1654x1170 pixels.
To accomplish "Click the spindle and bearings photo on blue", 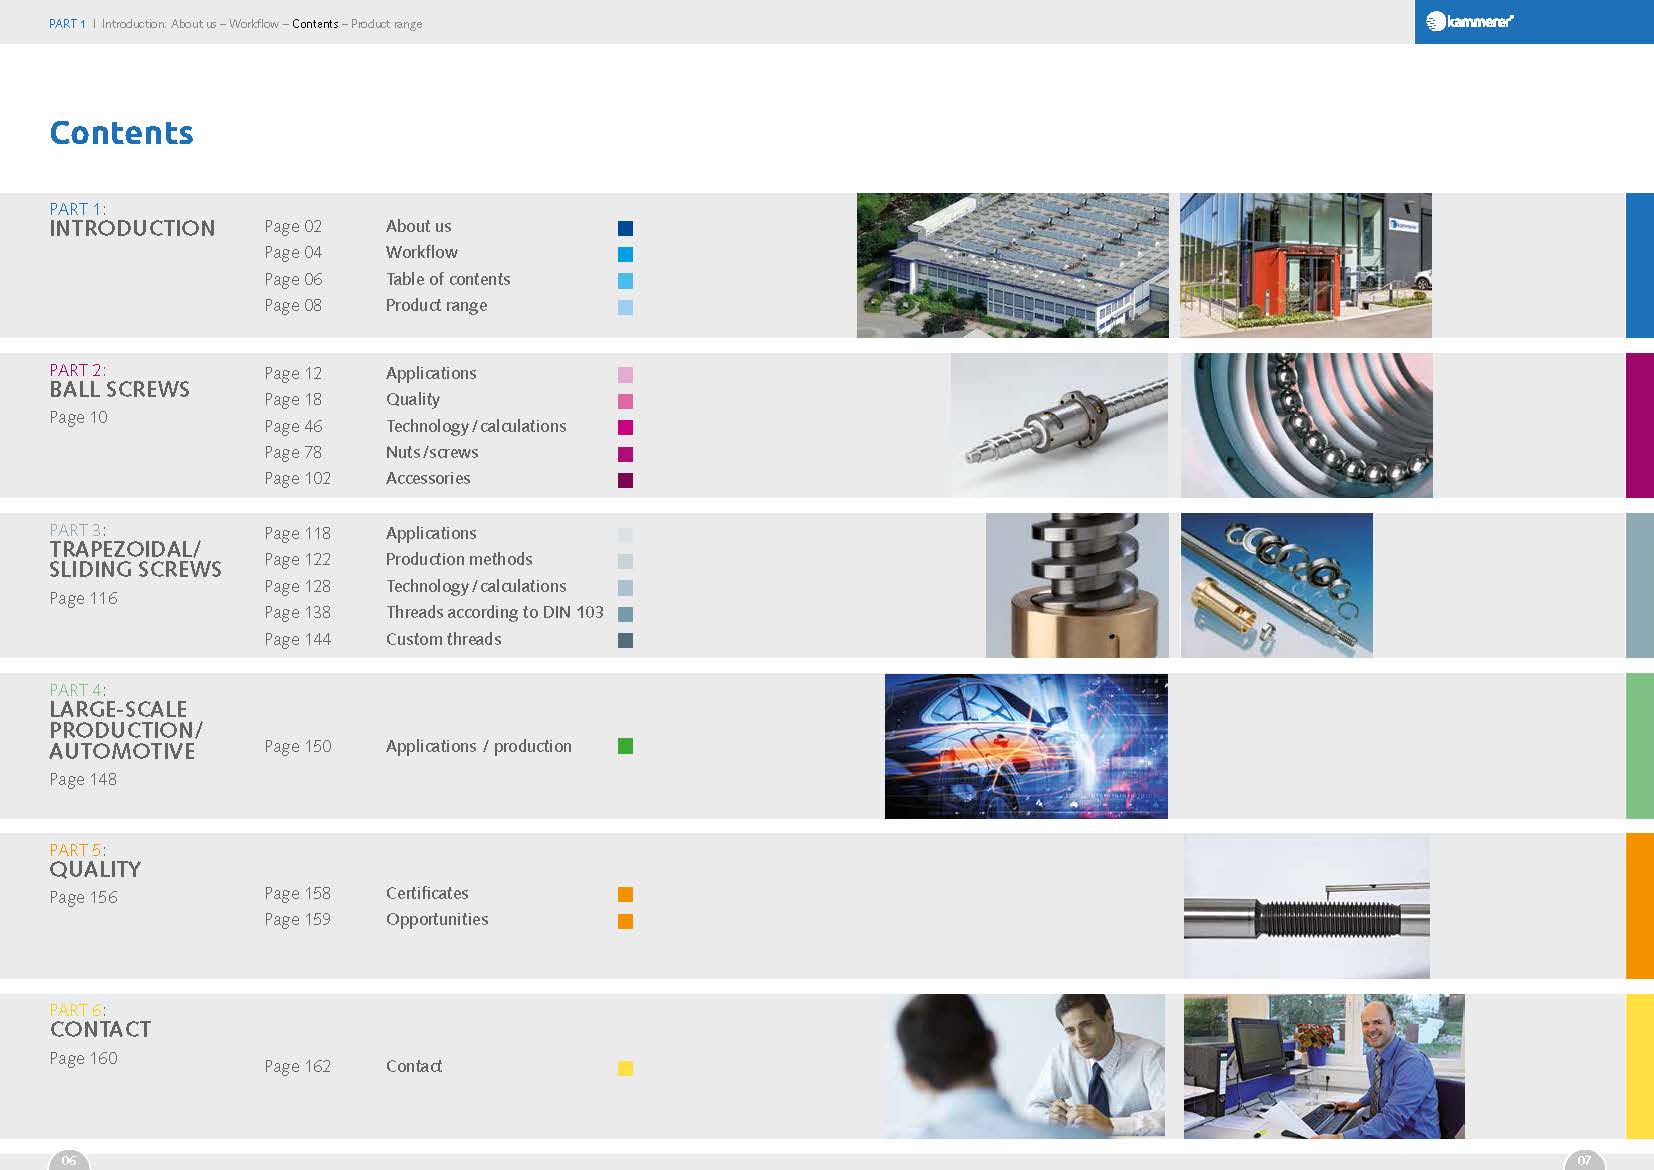I will (x=1277, y=585).
